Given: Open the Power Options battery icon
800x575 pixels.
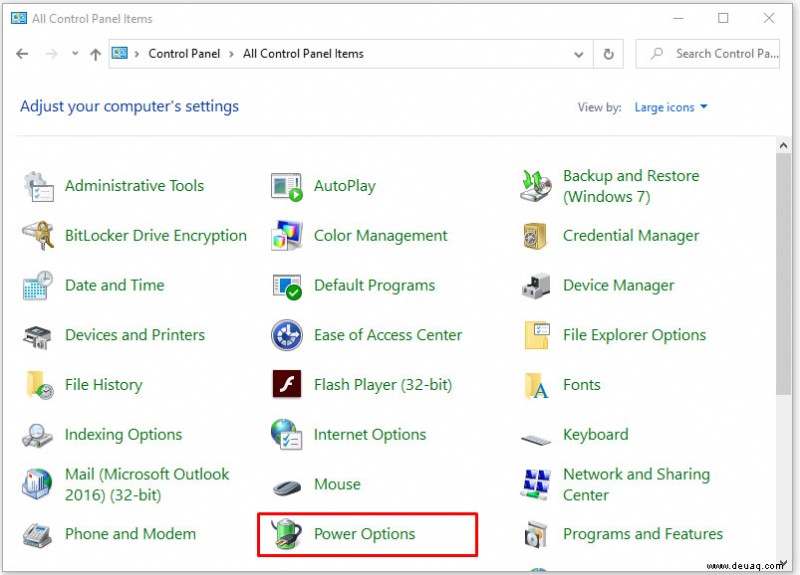Looking at the screenshot, I should [x=287, y=534].
